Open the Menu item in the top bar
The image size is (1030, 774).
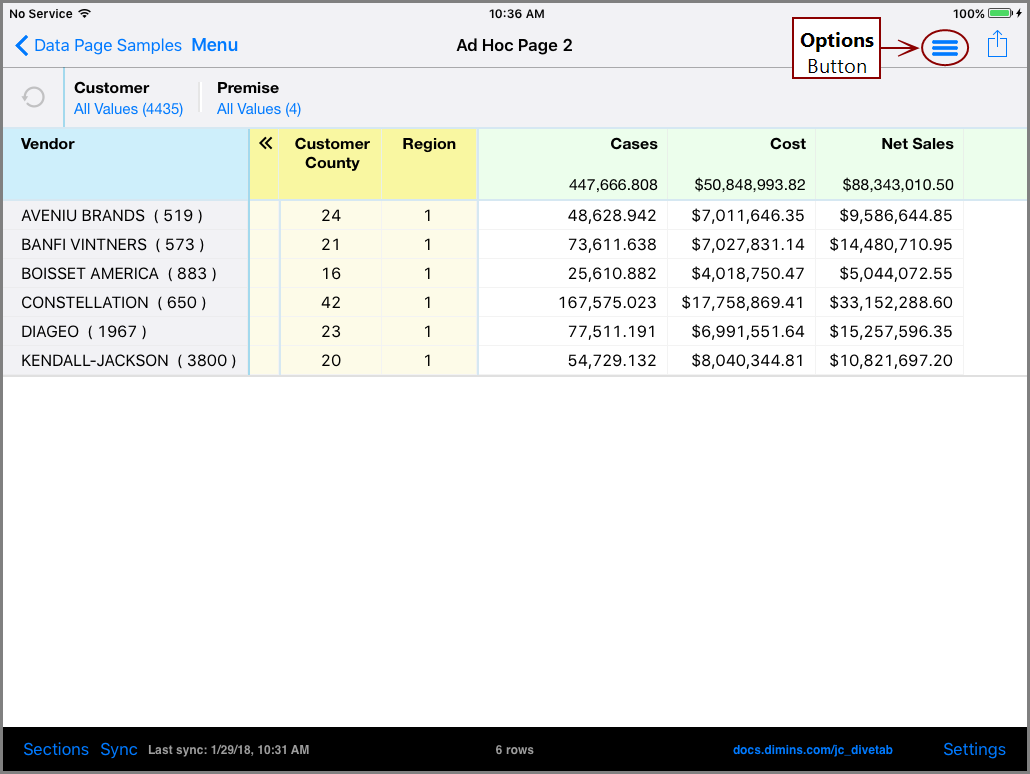[215, 45]
